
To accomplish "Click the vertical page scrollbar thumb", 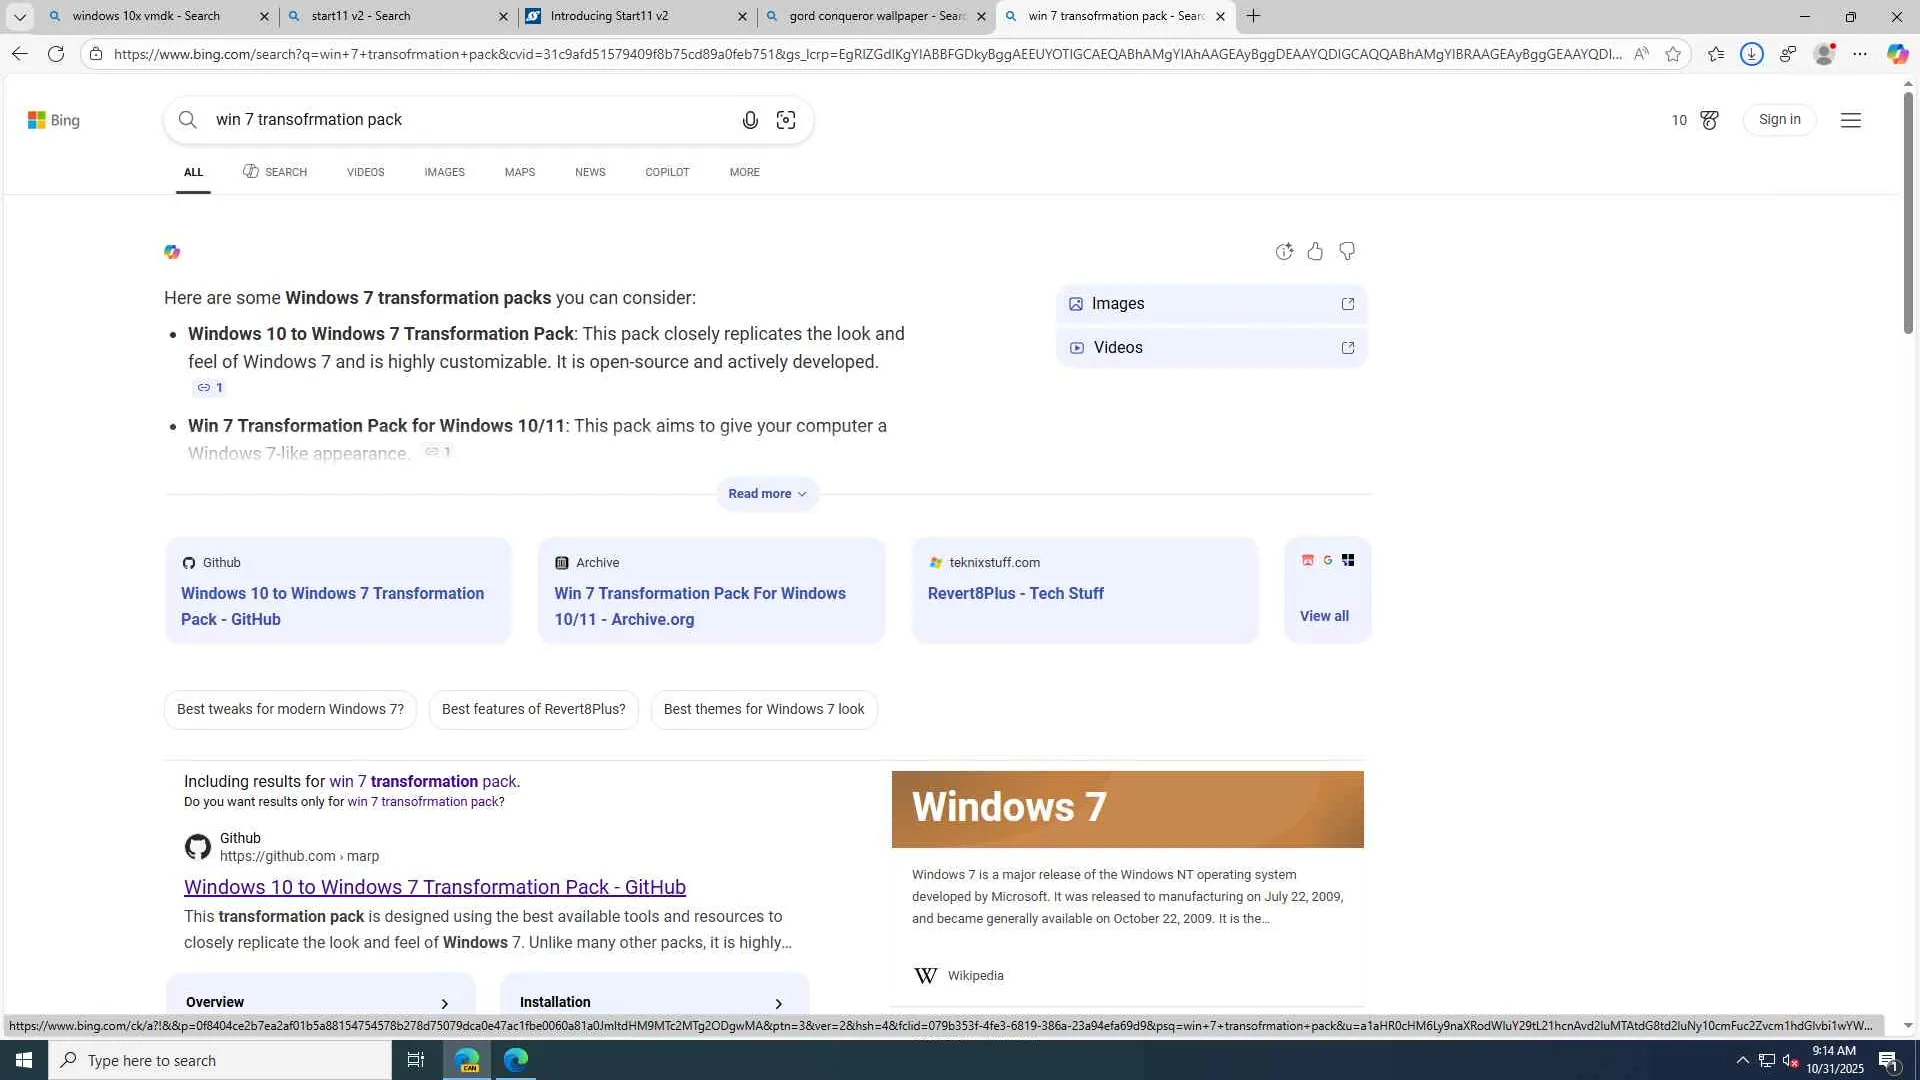I will (x=1908, y=215).
